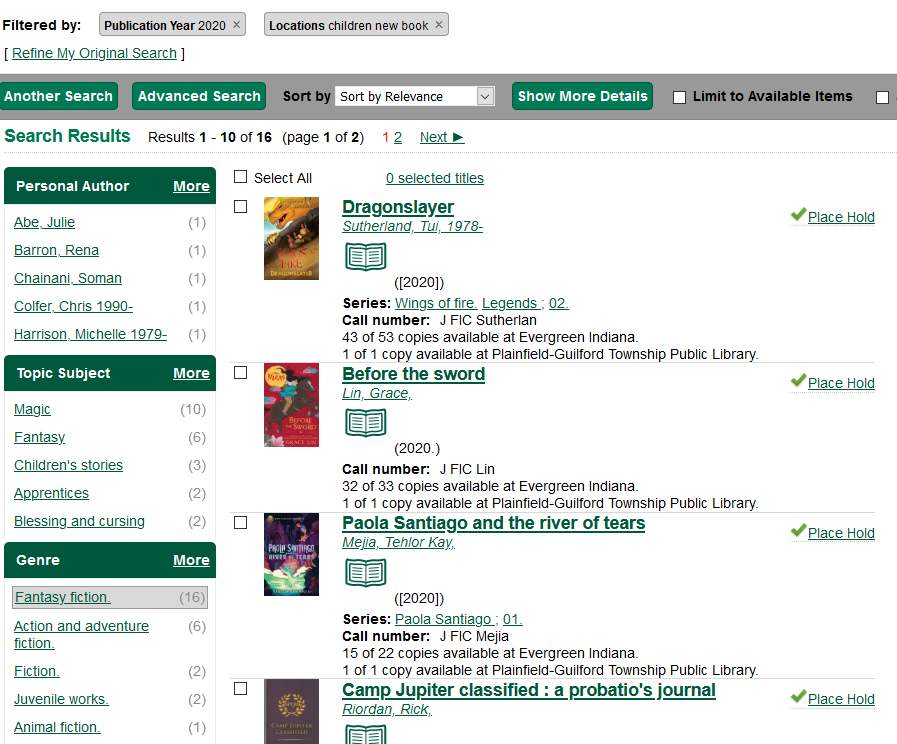The width and height of the screenshot is (897, 744).
Task: Click the Advanced Search button
Action: (x=199, y=96)
